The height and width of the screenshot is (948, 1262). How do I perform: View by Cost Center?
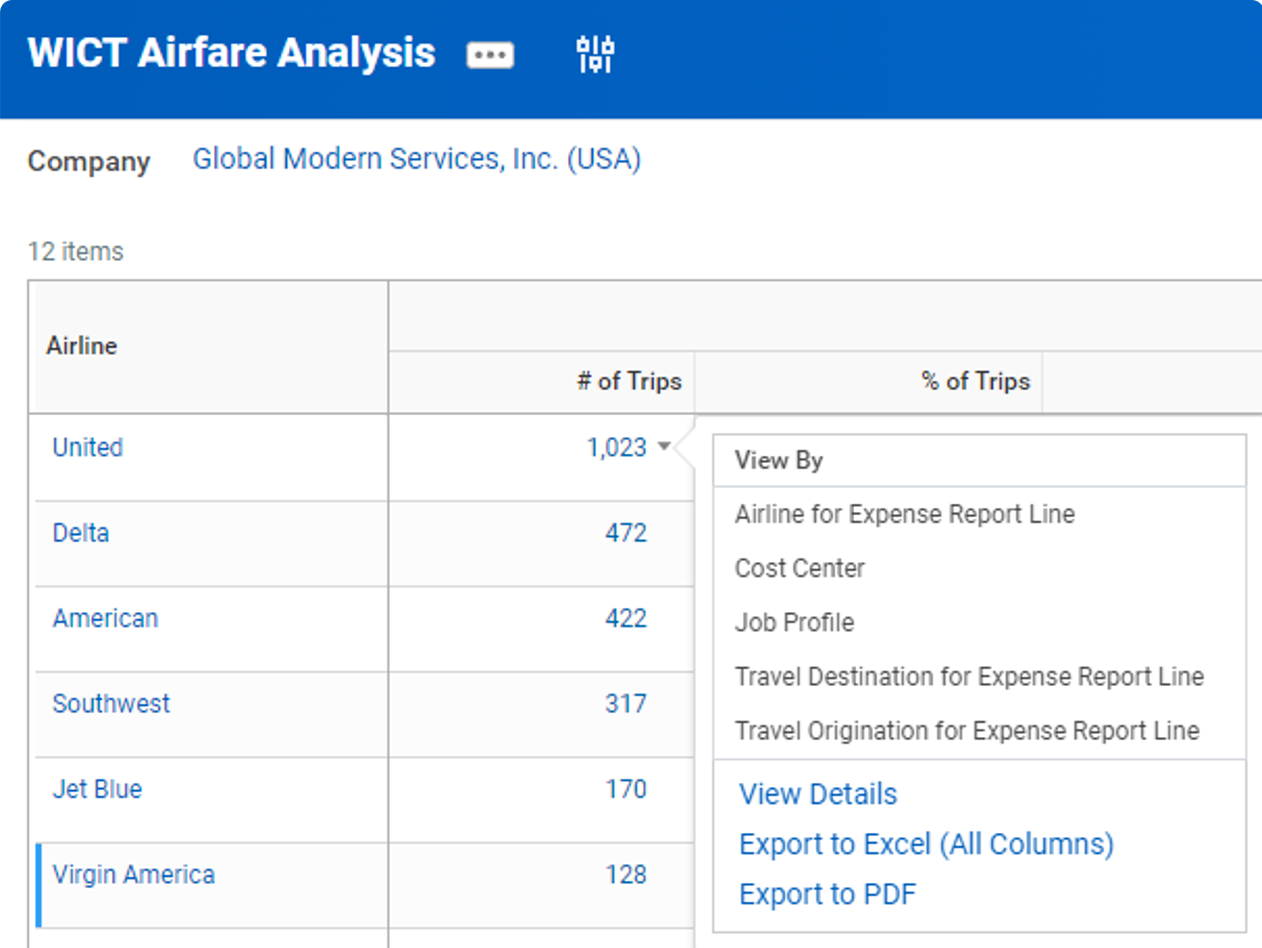coord(800,568)
